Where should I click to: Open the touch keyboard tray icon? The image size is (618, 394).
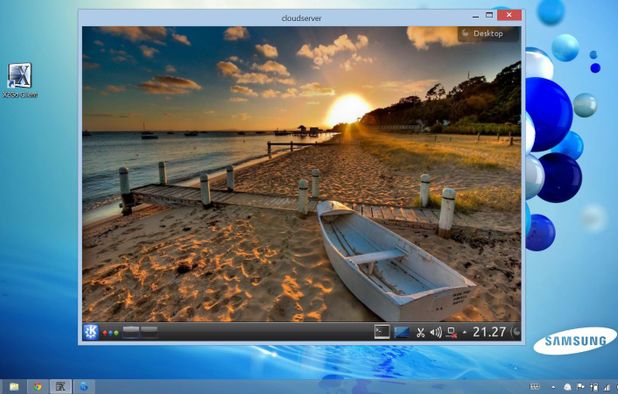pos(534,387)
